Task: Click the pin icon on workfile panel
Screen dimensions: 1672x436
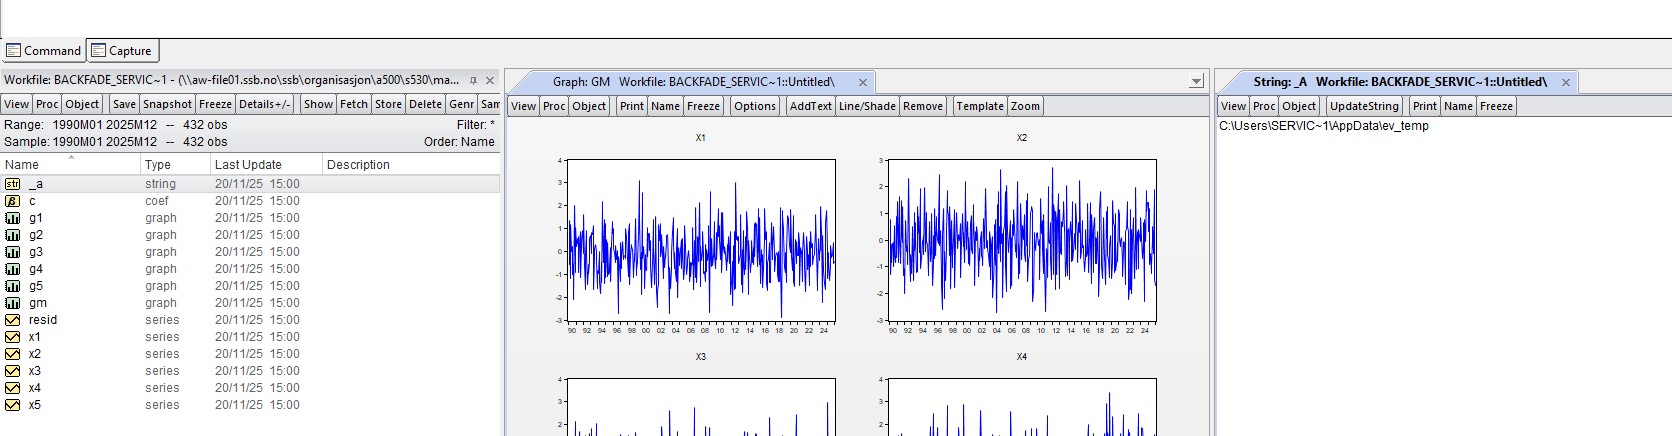Action: 473,80
